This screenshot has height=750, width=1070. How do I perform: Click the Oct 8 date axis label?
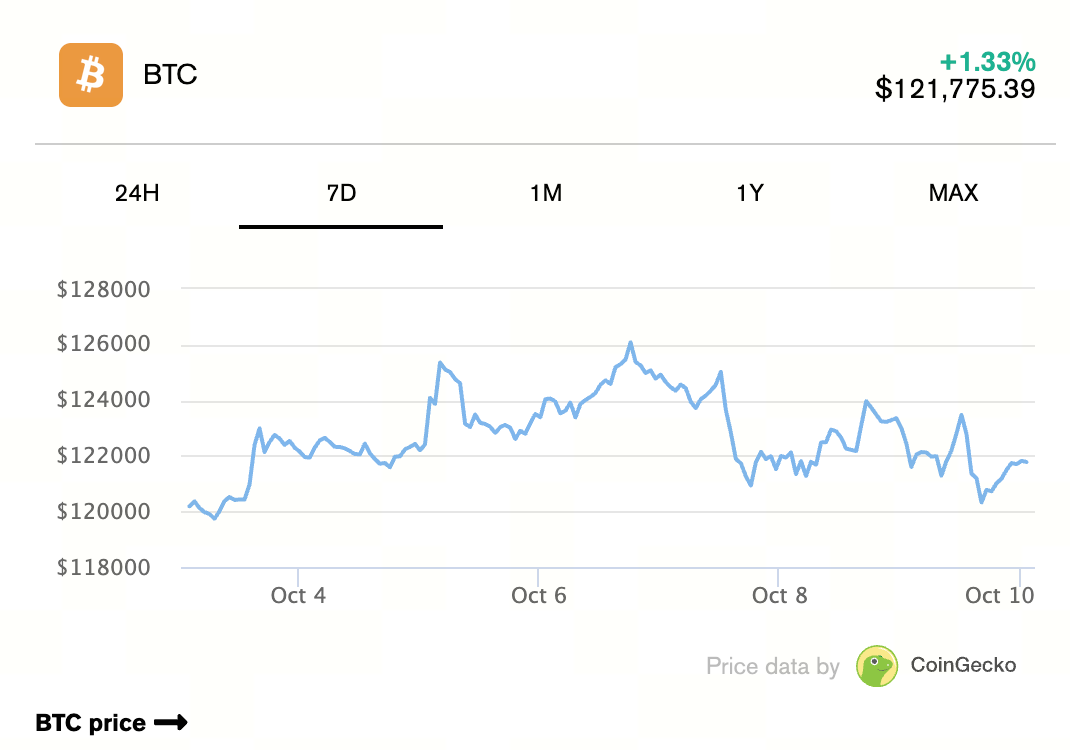779,596
